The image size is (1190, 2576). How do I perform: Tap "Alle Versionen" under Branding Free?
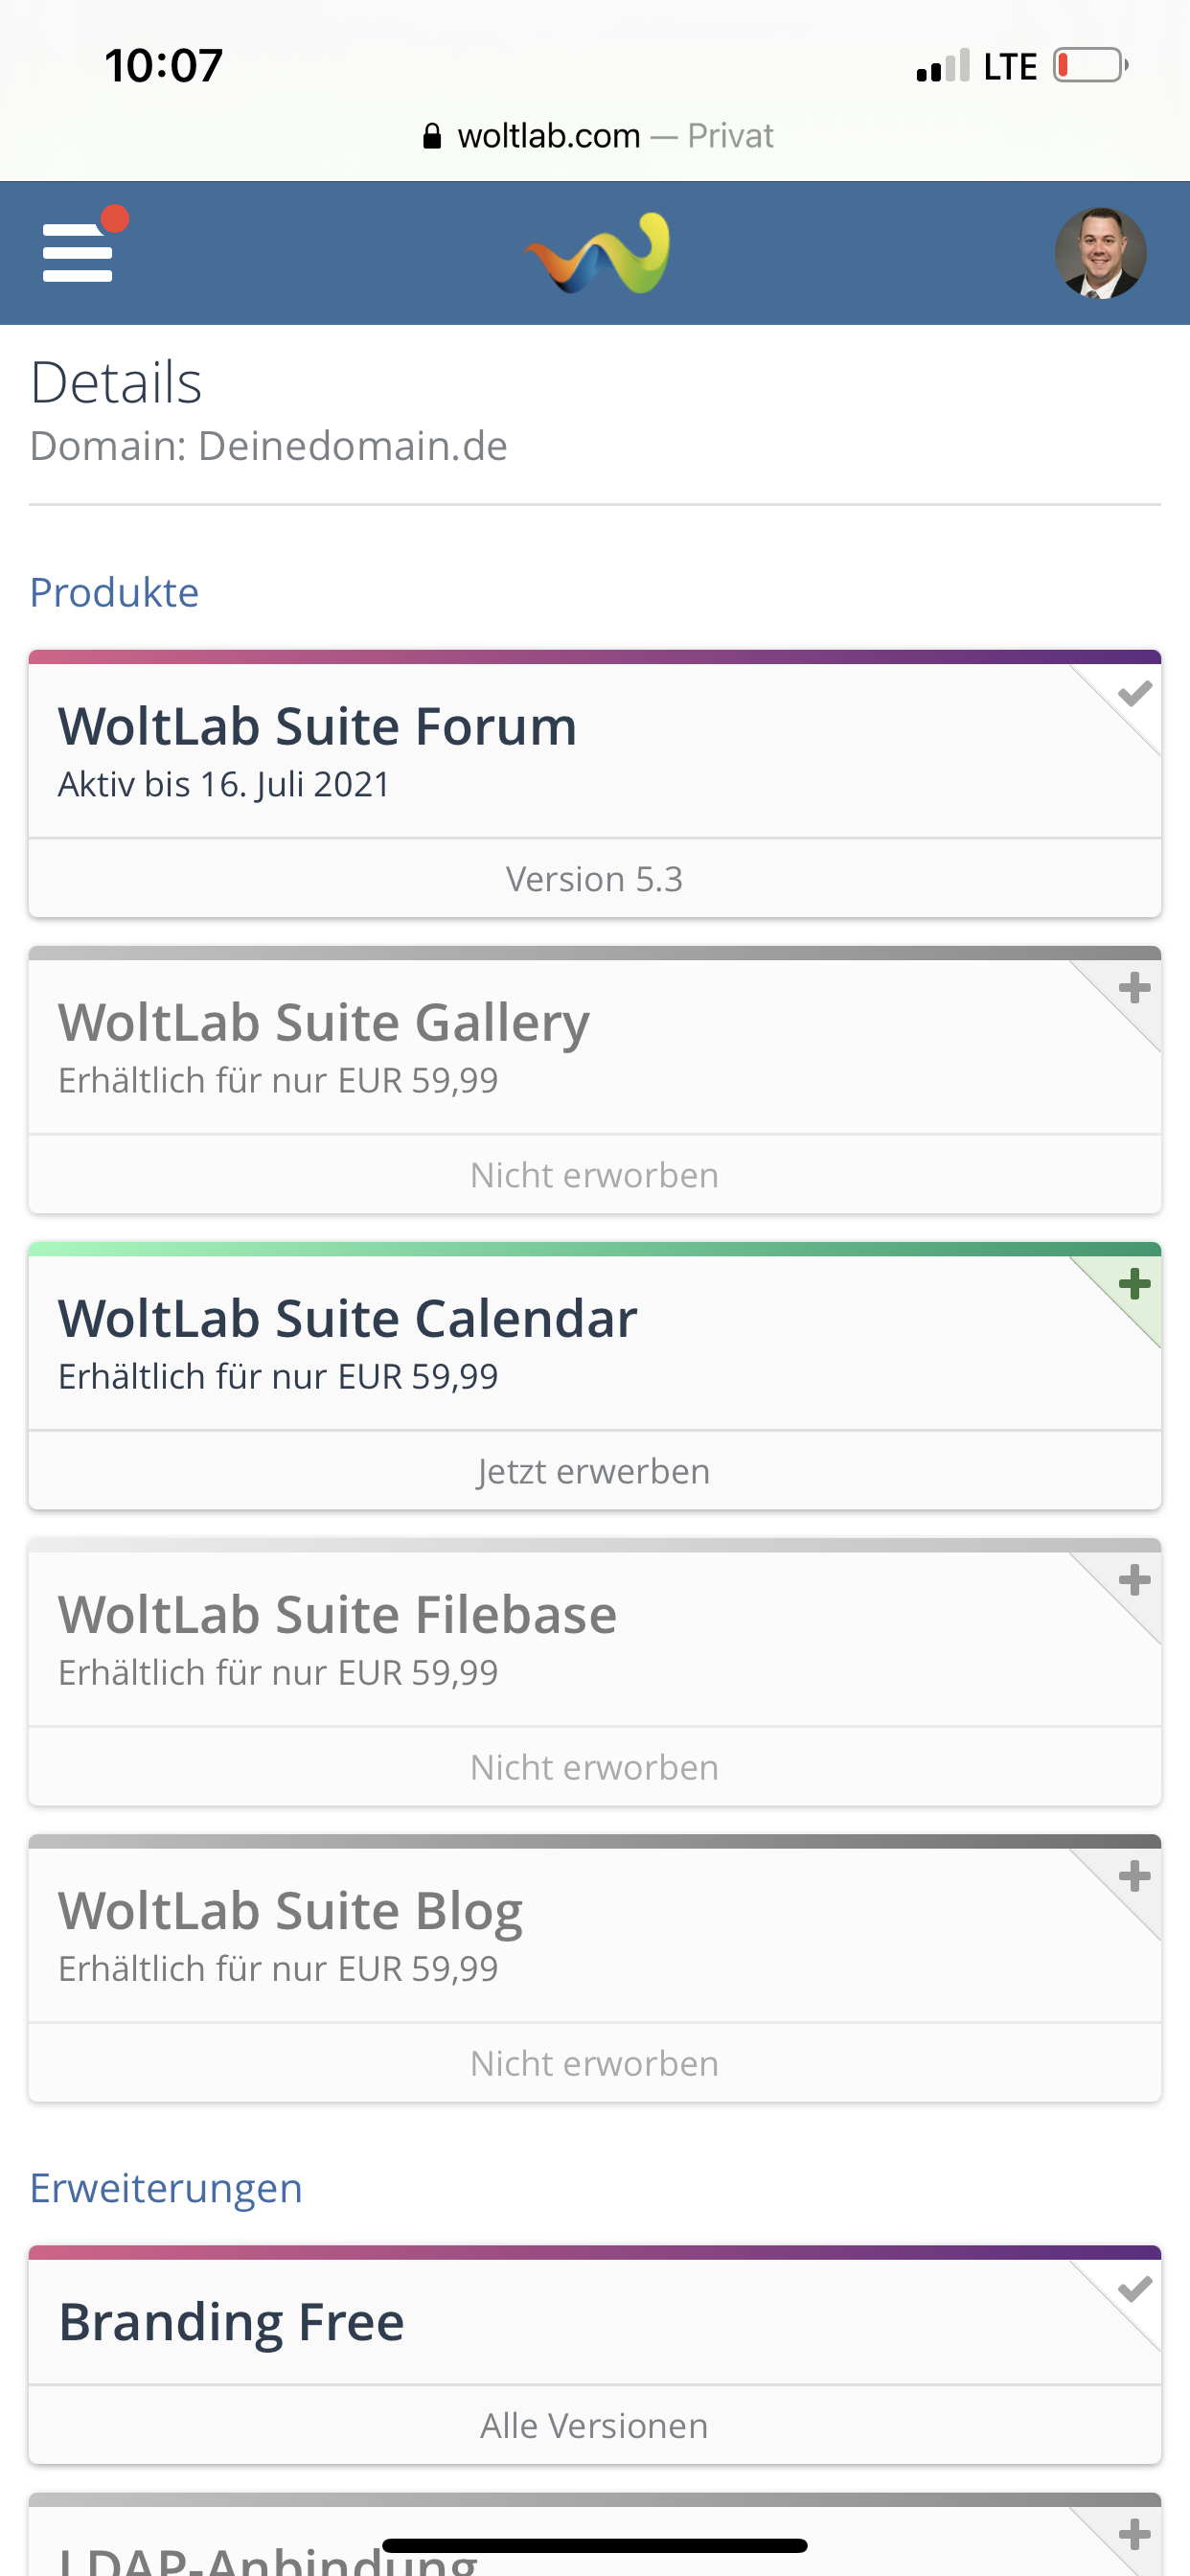[594, 2426]
